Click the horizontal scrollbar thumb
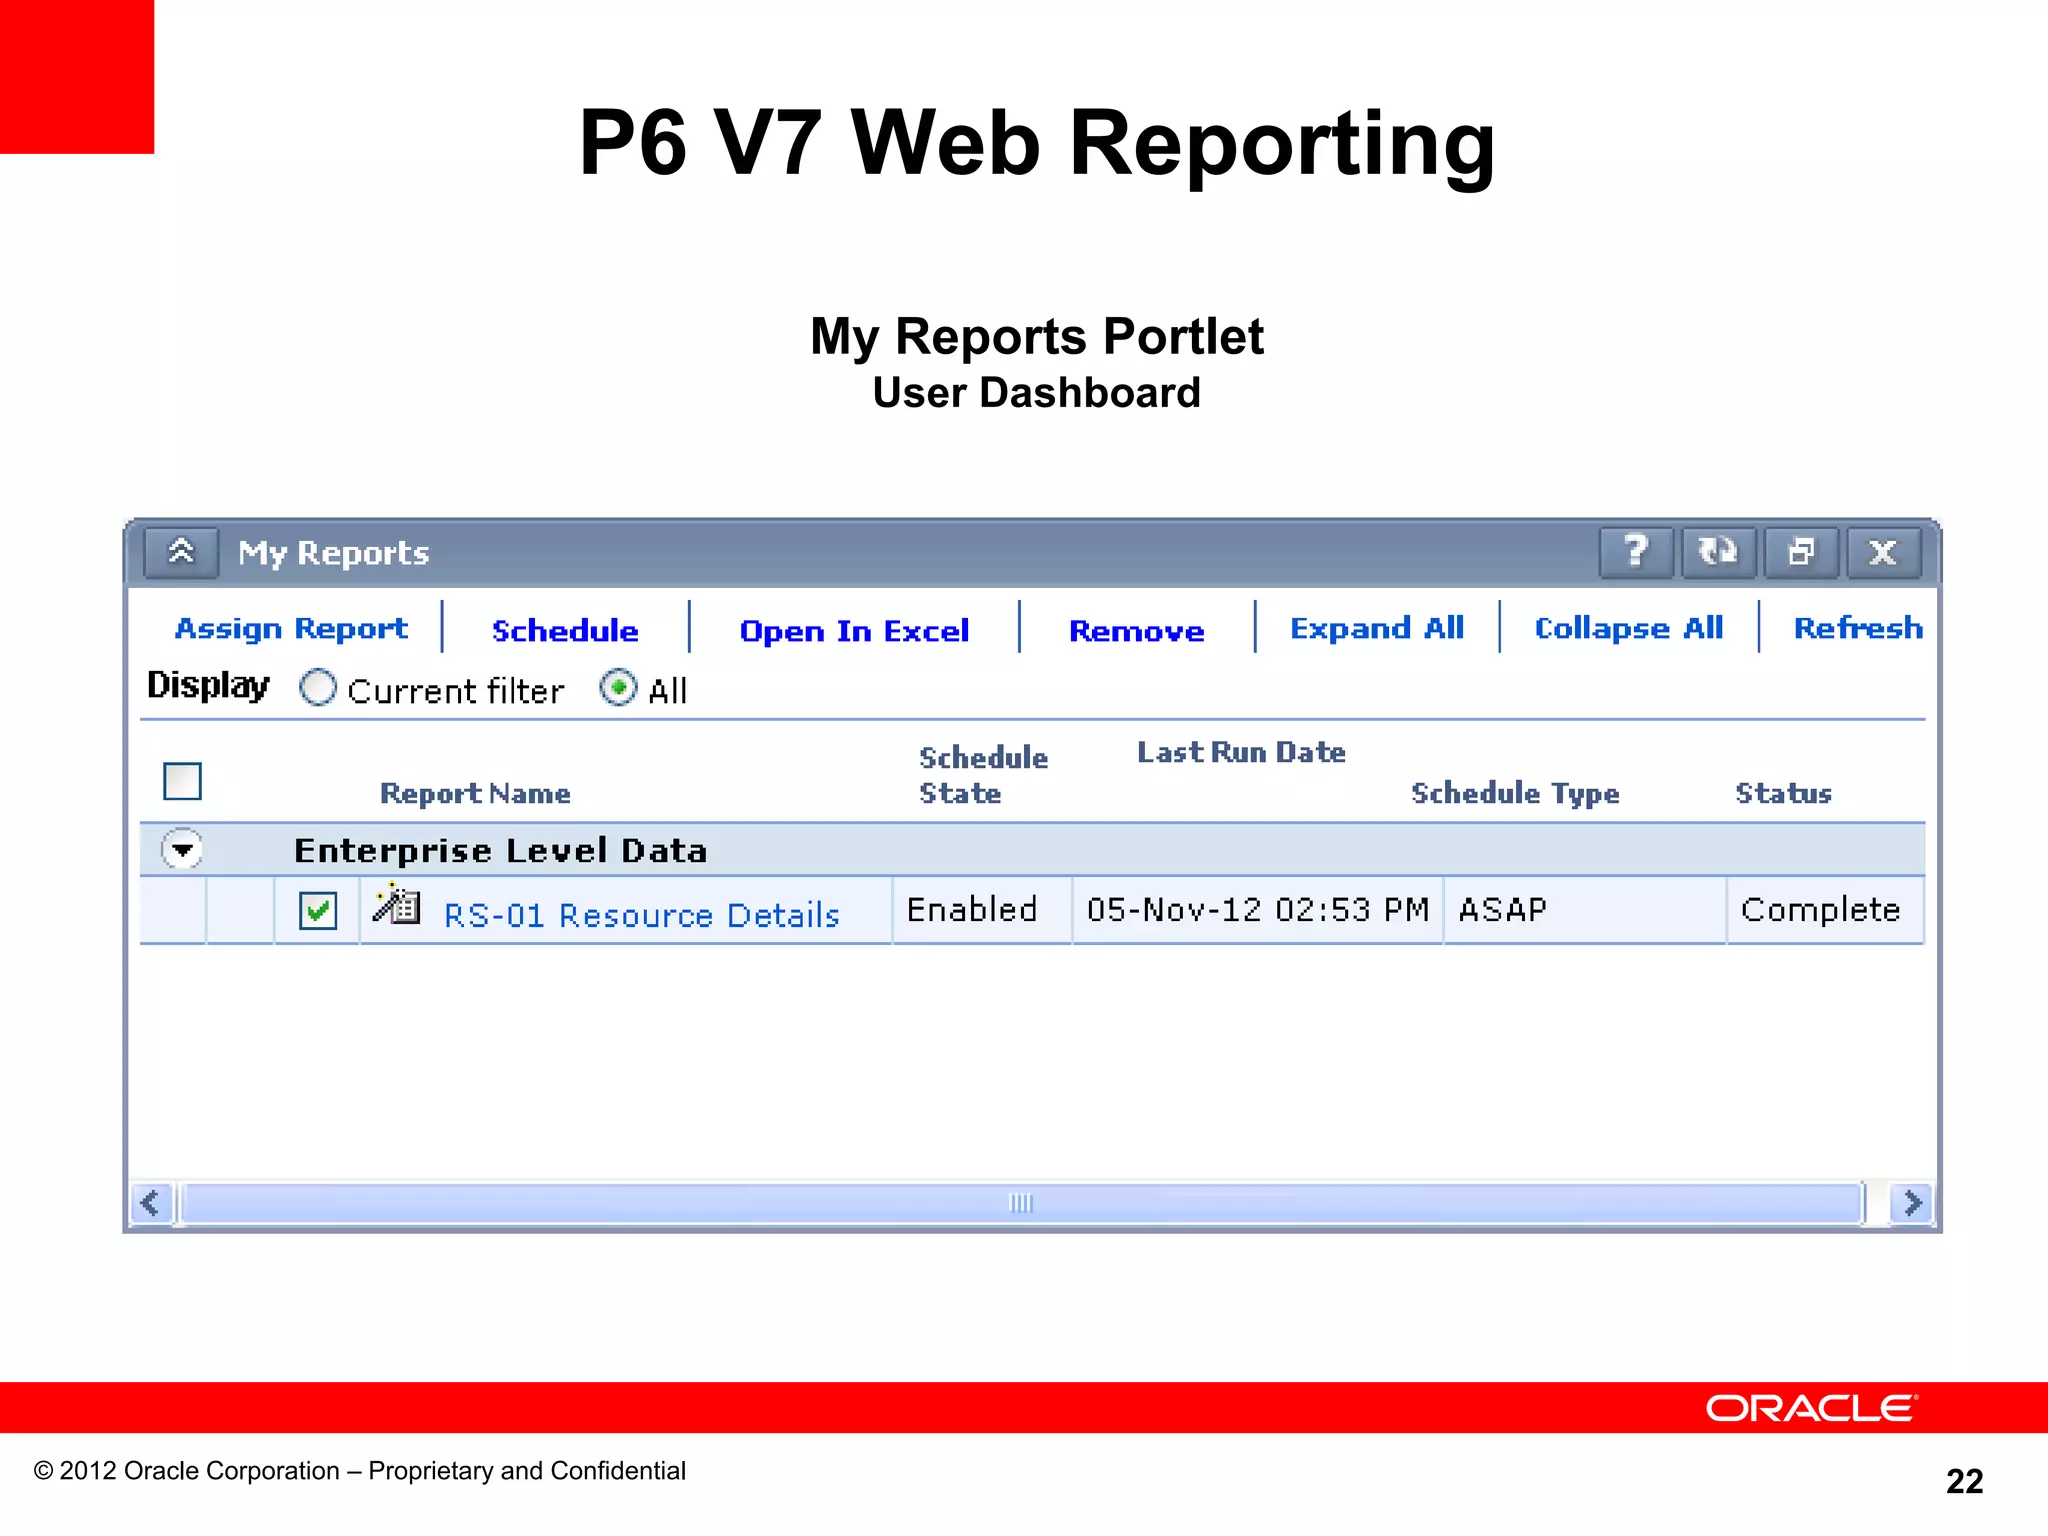The width and height of the screenshot is (2048, 1536). point(1021,1203)
